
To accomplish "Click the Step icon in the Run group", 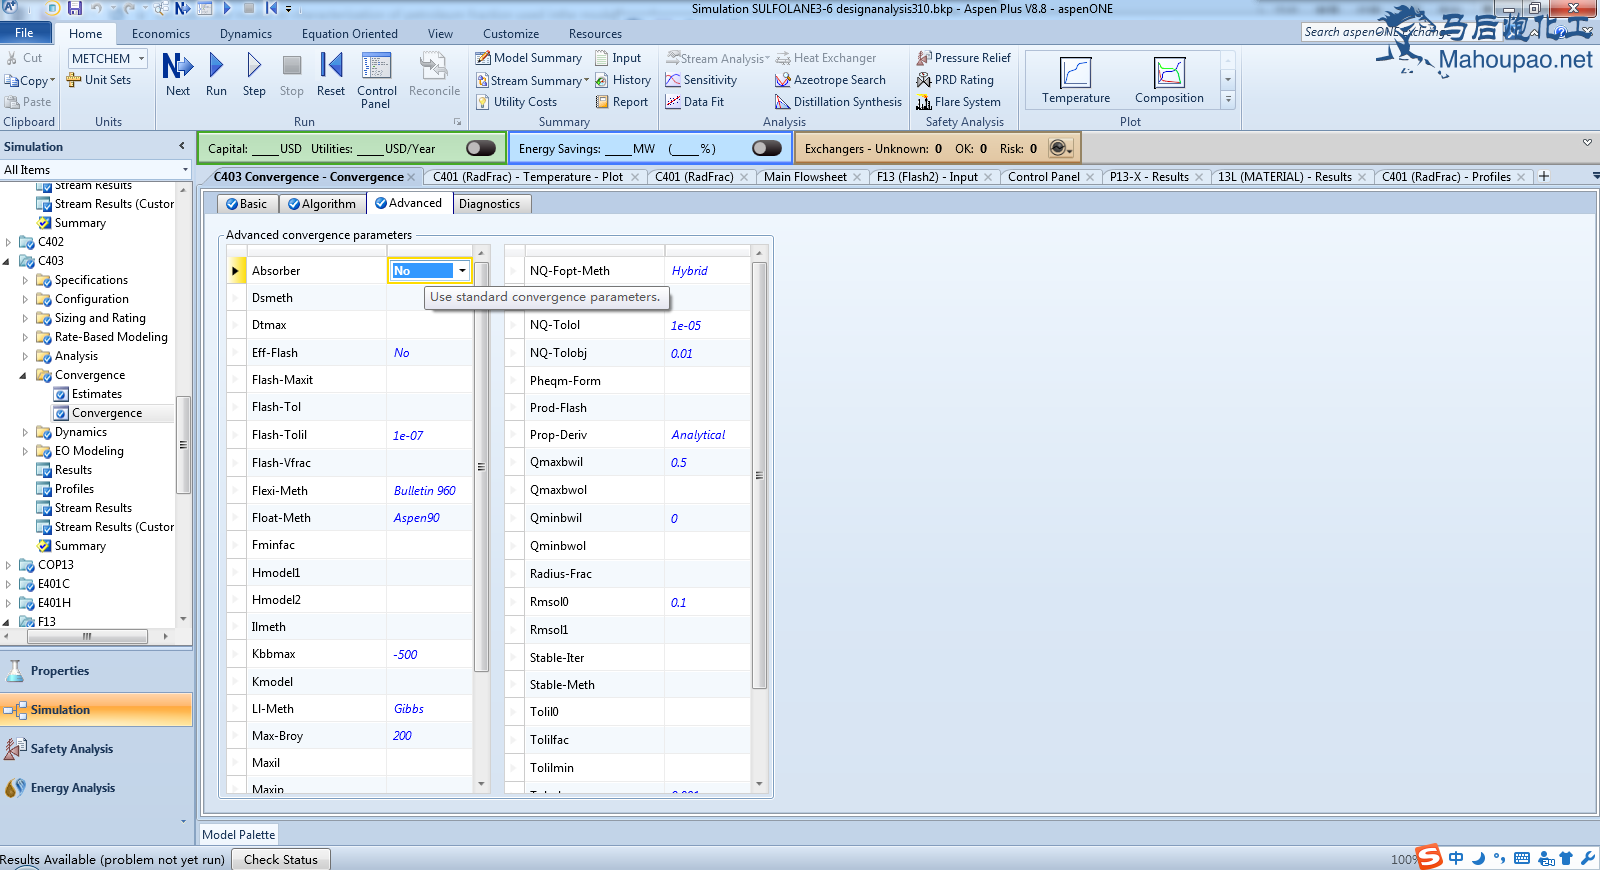I will 254,75.
